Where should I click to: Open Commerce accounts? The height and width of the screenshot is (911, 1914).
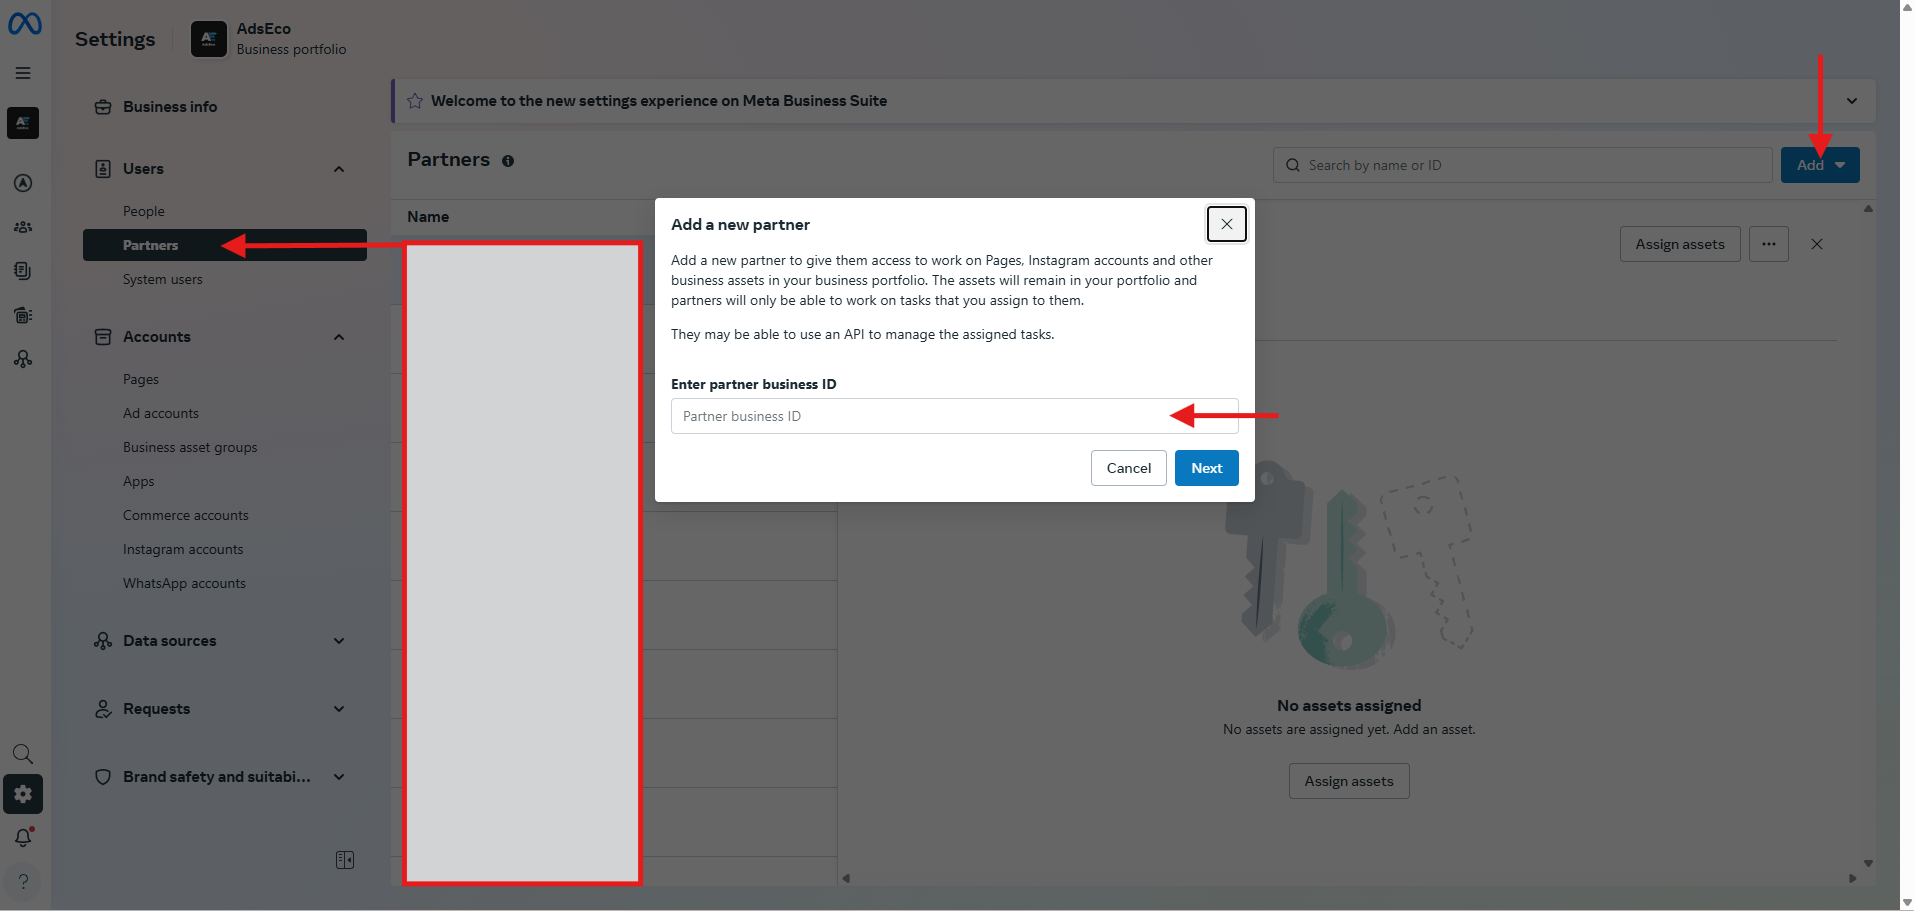click(186, 515)
